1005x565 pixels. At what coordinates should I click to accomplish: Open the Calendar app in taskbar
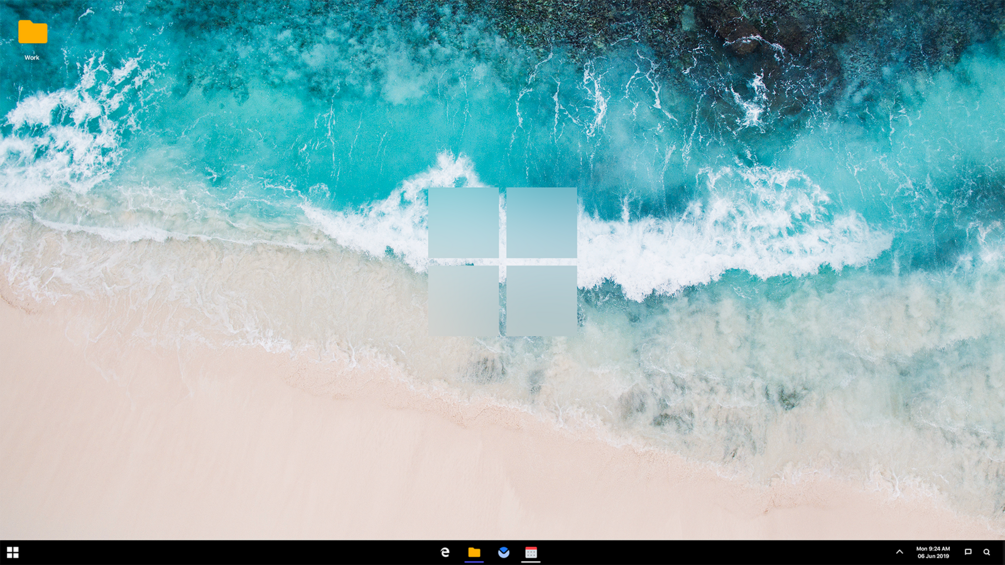(531, 552)
